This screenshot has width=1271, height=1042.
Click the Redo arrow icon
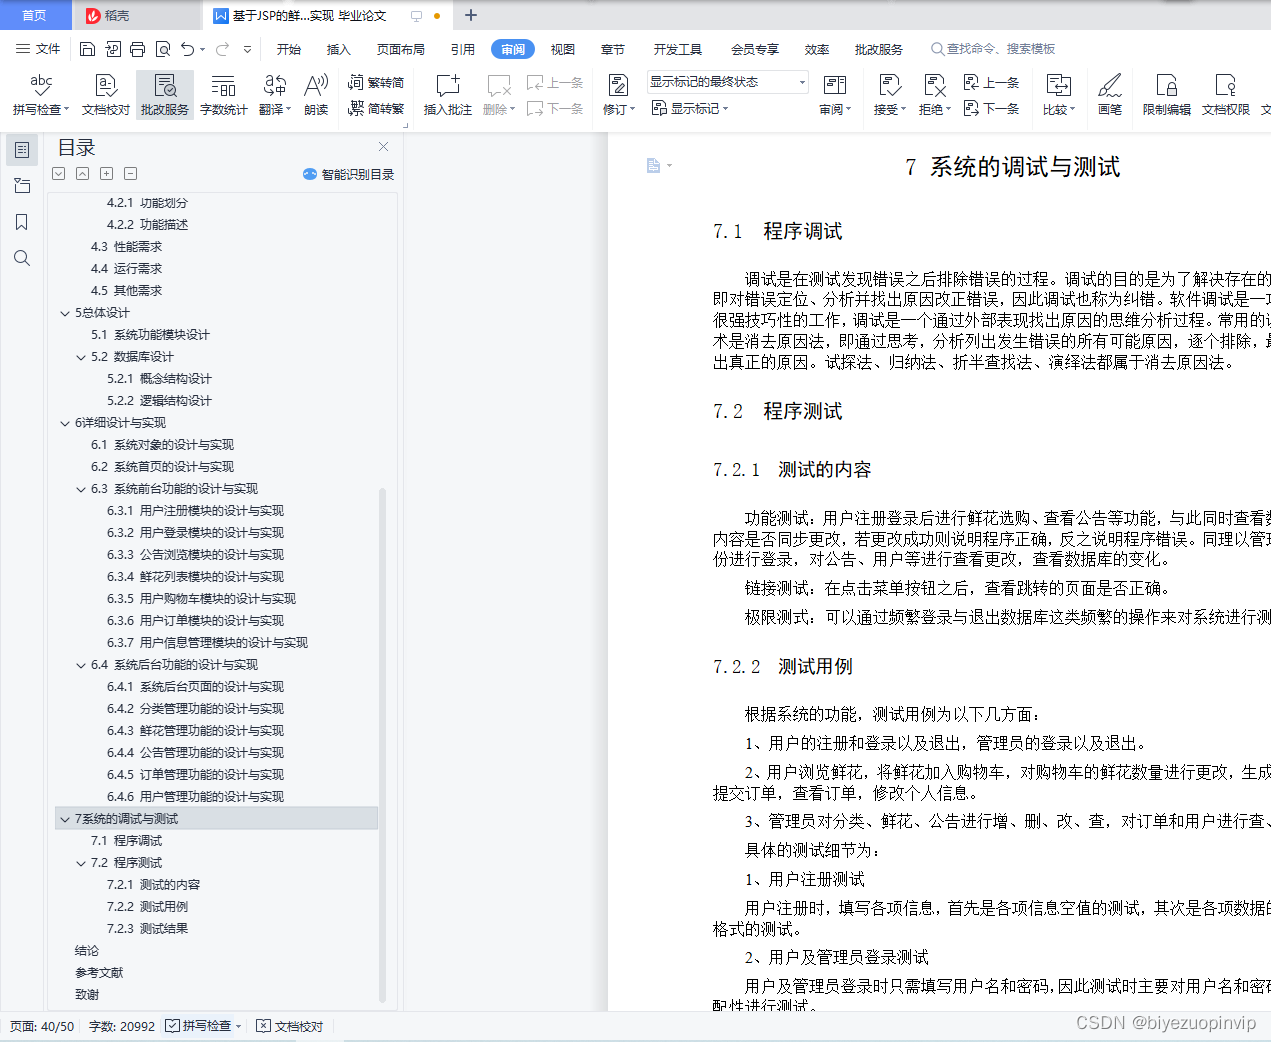click(222, 49)
